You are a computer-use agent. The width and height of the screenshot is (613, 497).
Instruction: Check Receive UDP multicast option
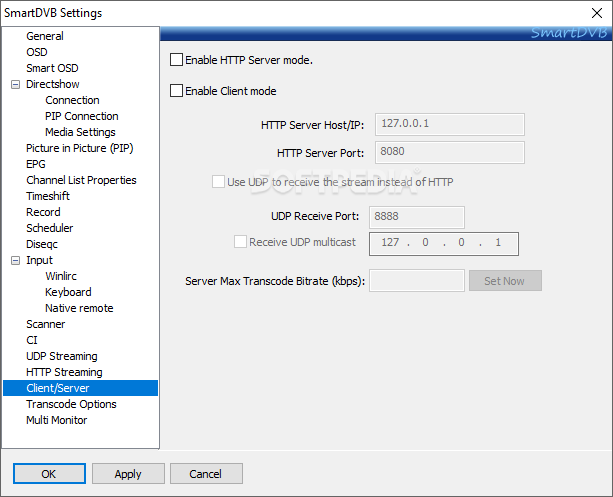click(240, 242)
